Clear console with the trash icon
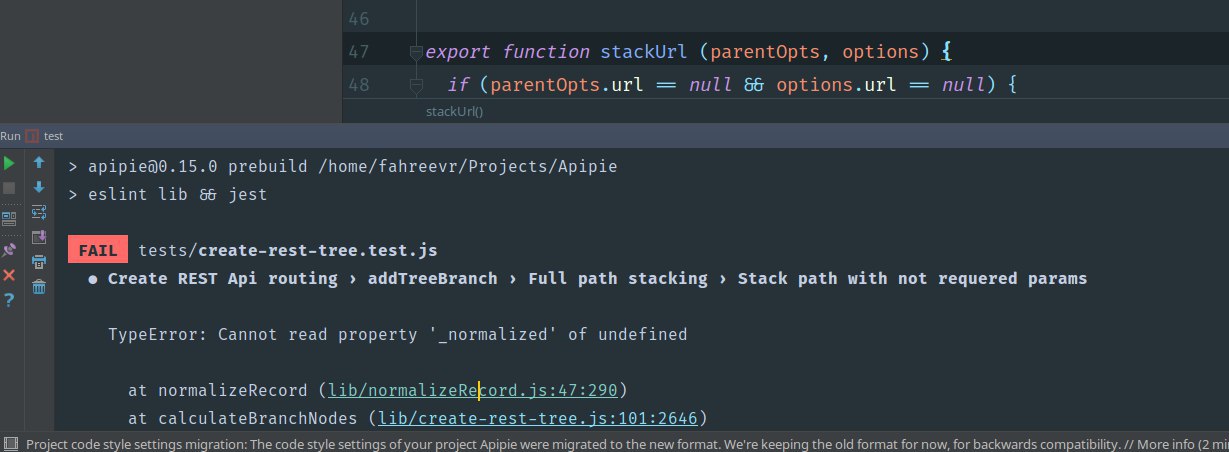1229x452 pixels. click(x=39, y=287)
